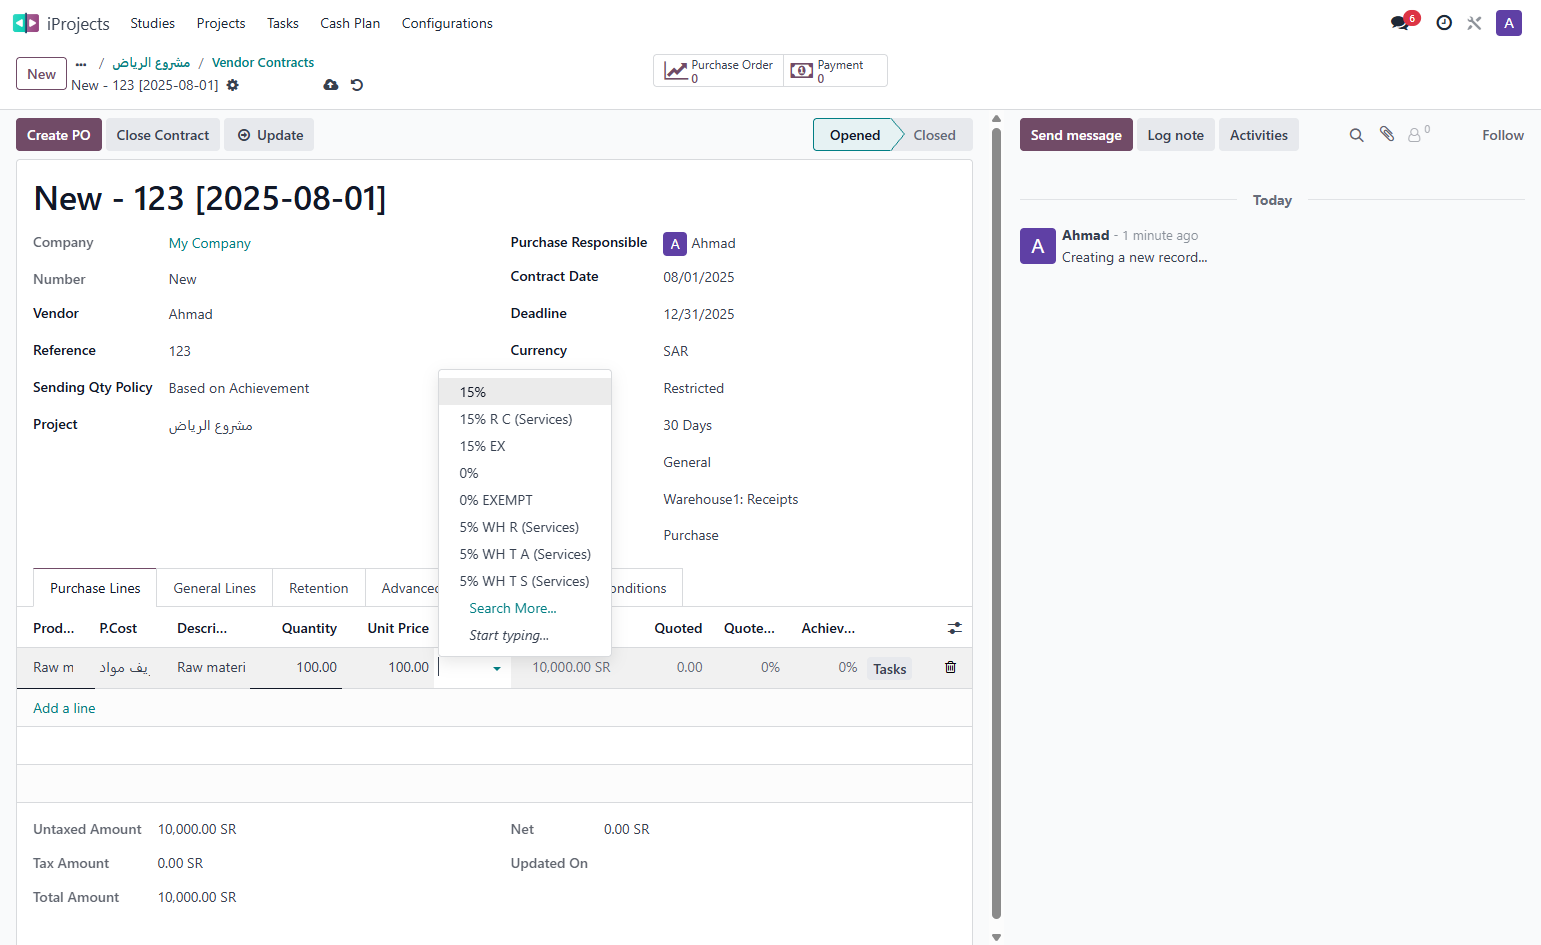Select the Opened status stage

[x=854, y=135]
